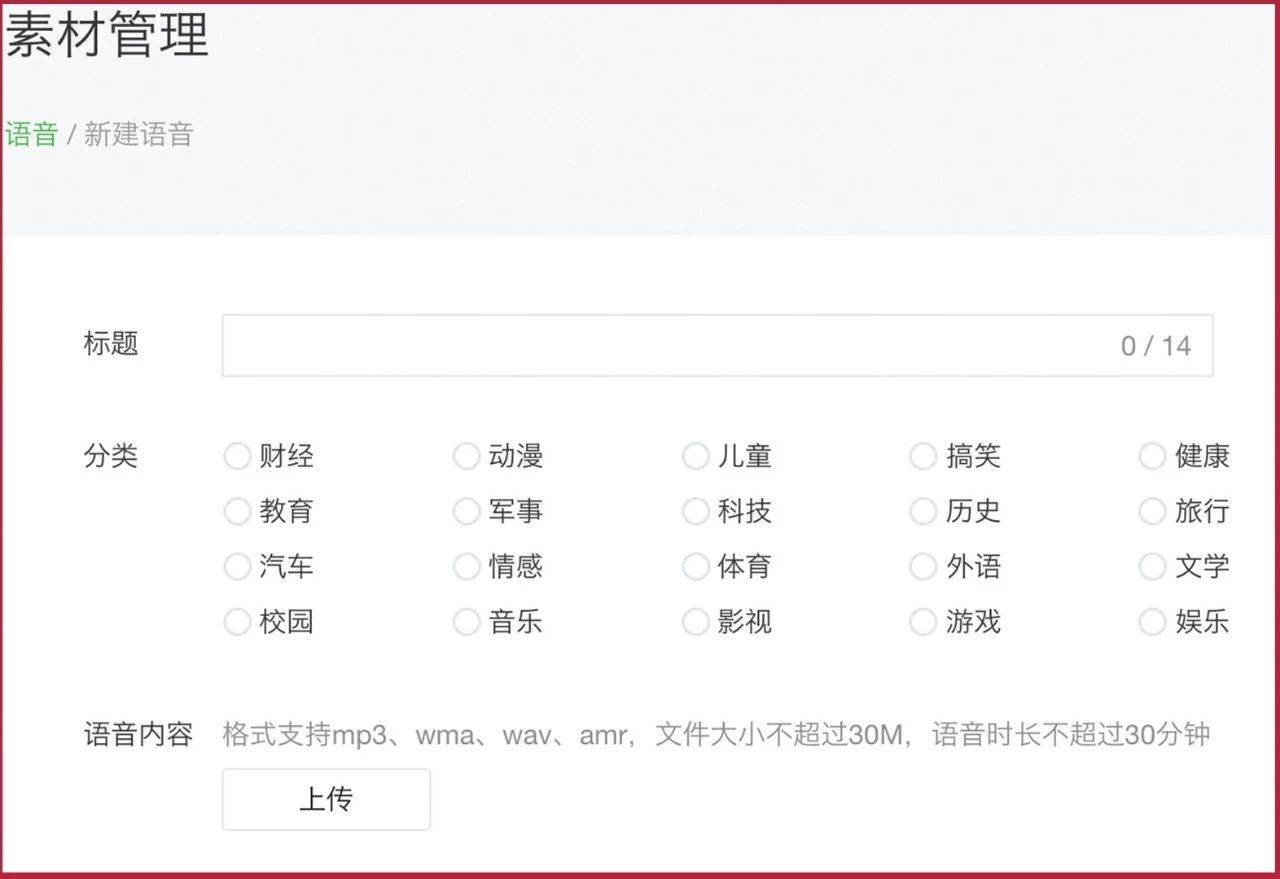Select the 教育 (Education) category radio button
The height and width of the screenshot is (879, 1280).
(x=237, y=511)
